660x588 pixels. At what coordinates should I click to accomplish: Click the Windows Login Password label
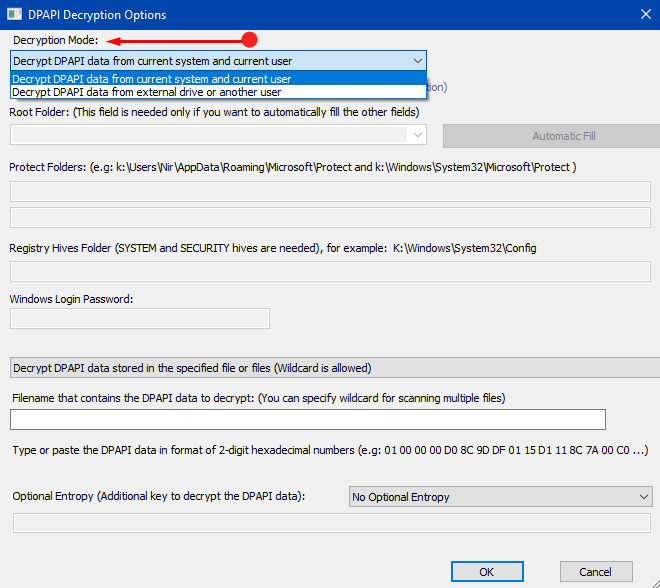point(71,299)
